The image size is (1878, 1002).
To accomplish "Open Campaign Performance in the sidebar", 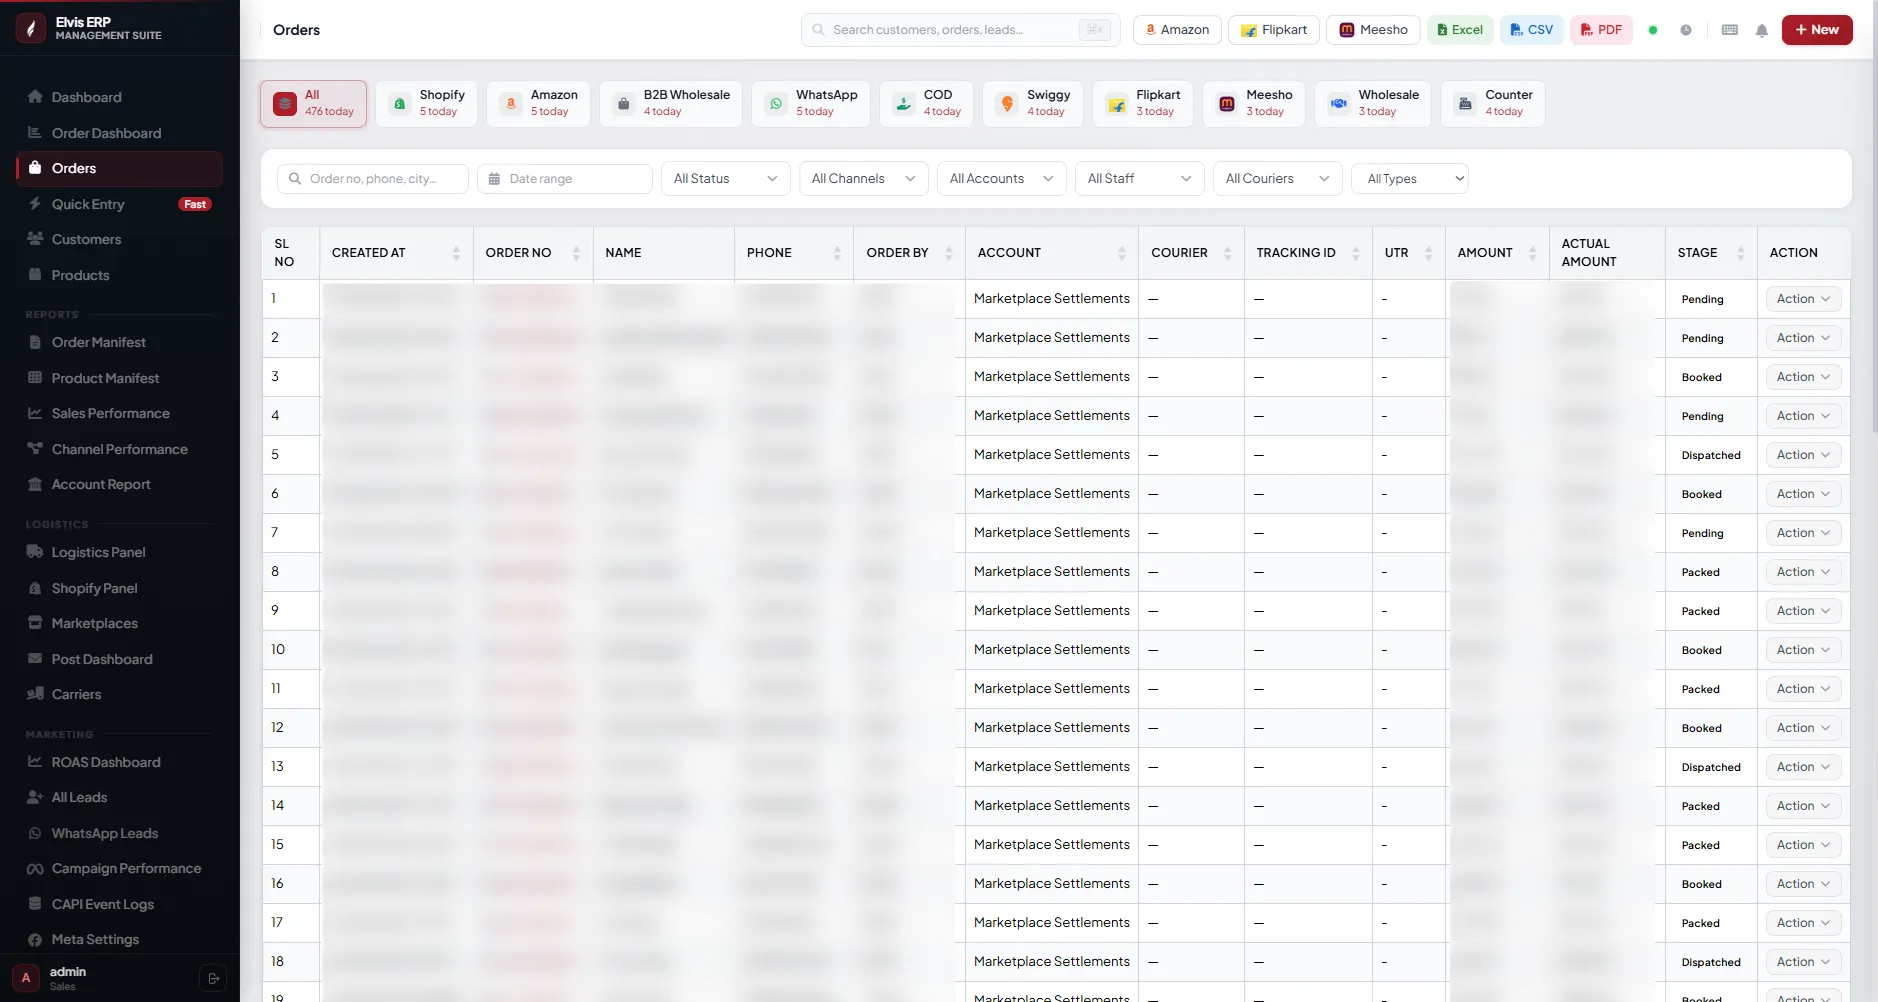I will click(x=119, y=868).
